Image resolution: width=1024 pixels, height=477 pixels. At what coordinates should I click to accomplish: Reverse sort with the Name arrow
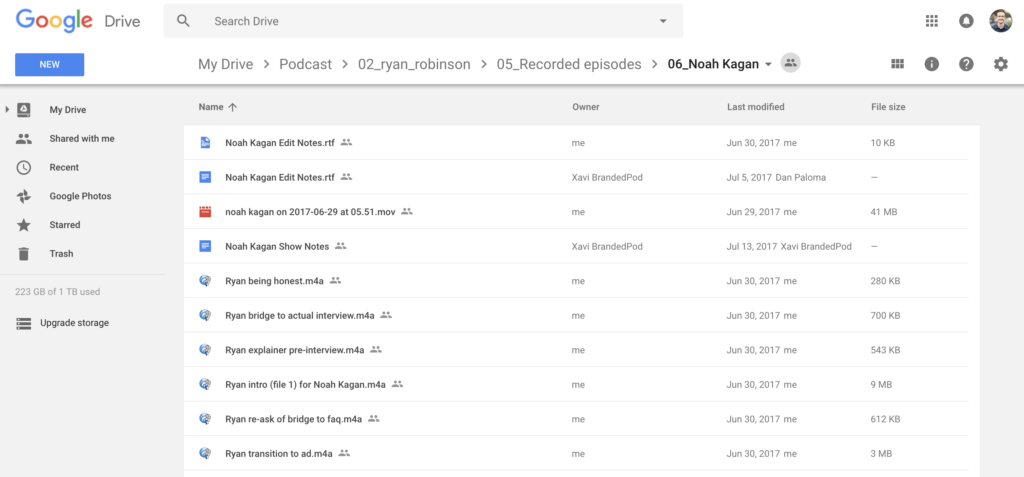point(232,107)
